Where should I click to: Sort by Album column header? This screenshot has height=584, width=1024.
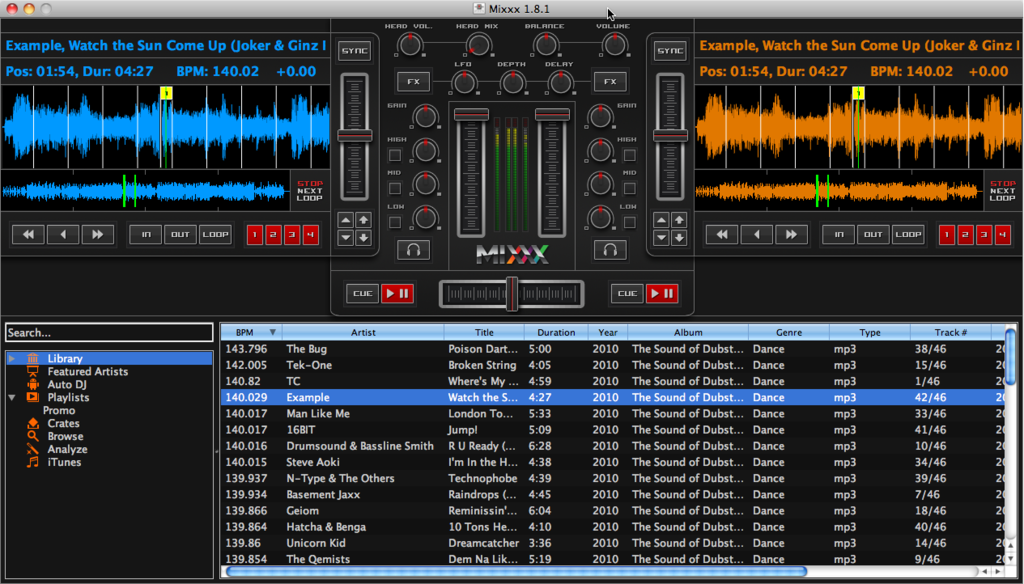click(688, 333)
